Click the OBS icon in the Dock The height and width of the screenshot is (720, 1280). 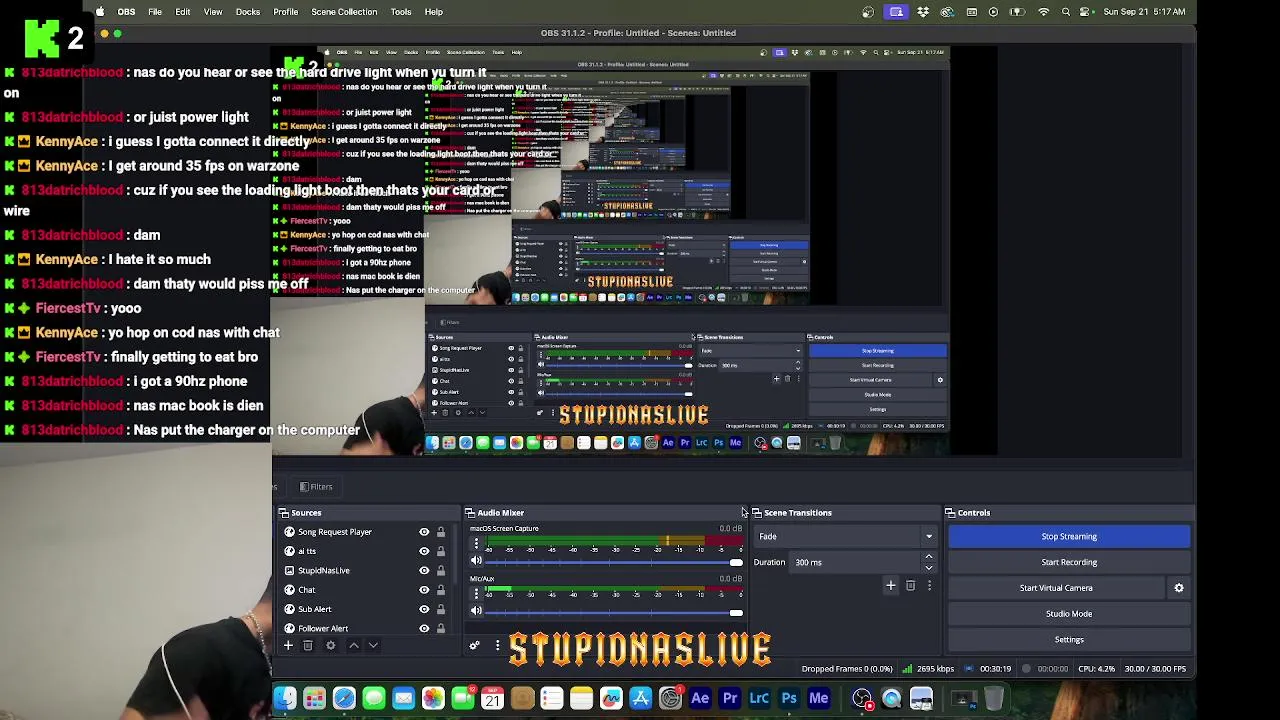(x=862, y=698)
